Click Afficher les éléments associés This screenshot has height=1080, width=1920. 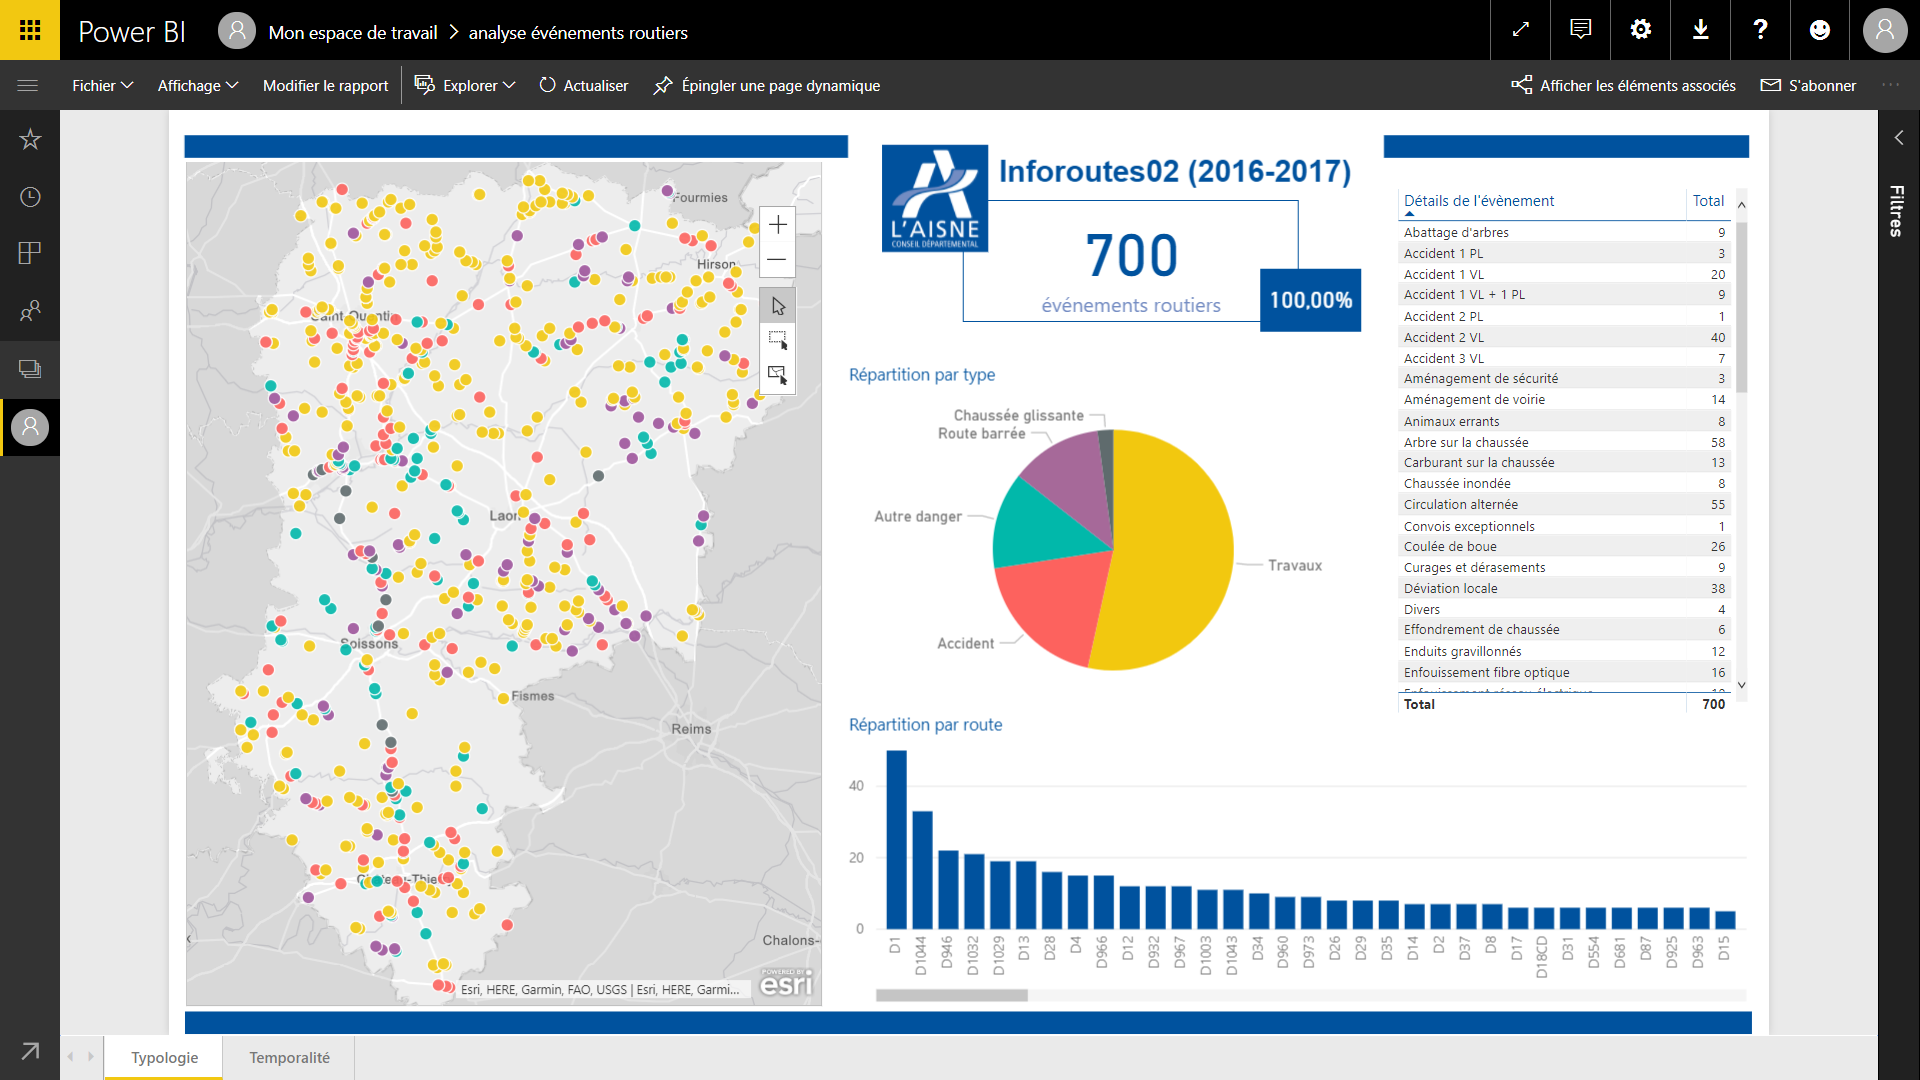(x=1624, y=86)
